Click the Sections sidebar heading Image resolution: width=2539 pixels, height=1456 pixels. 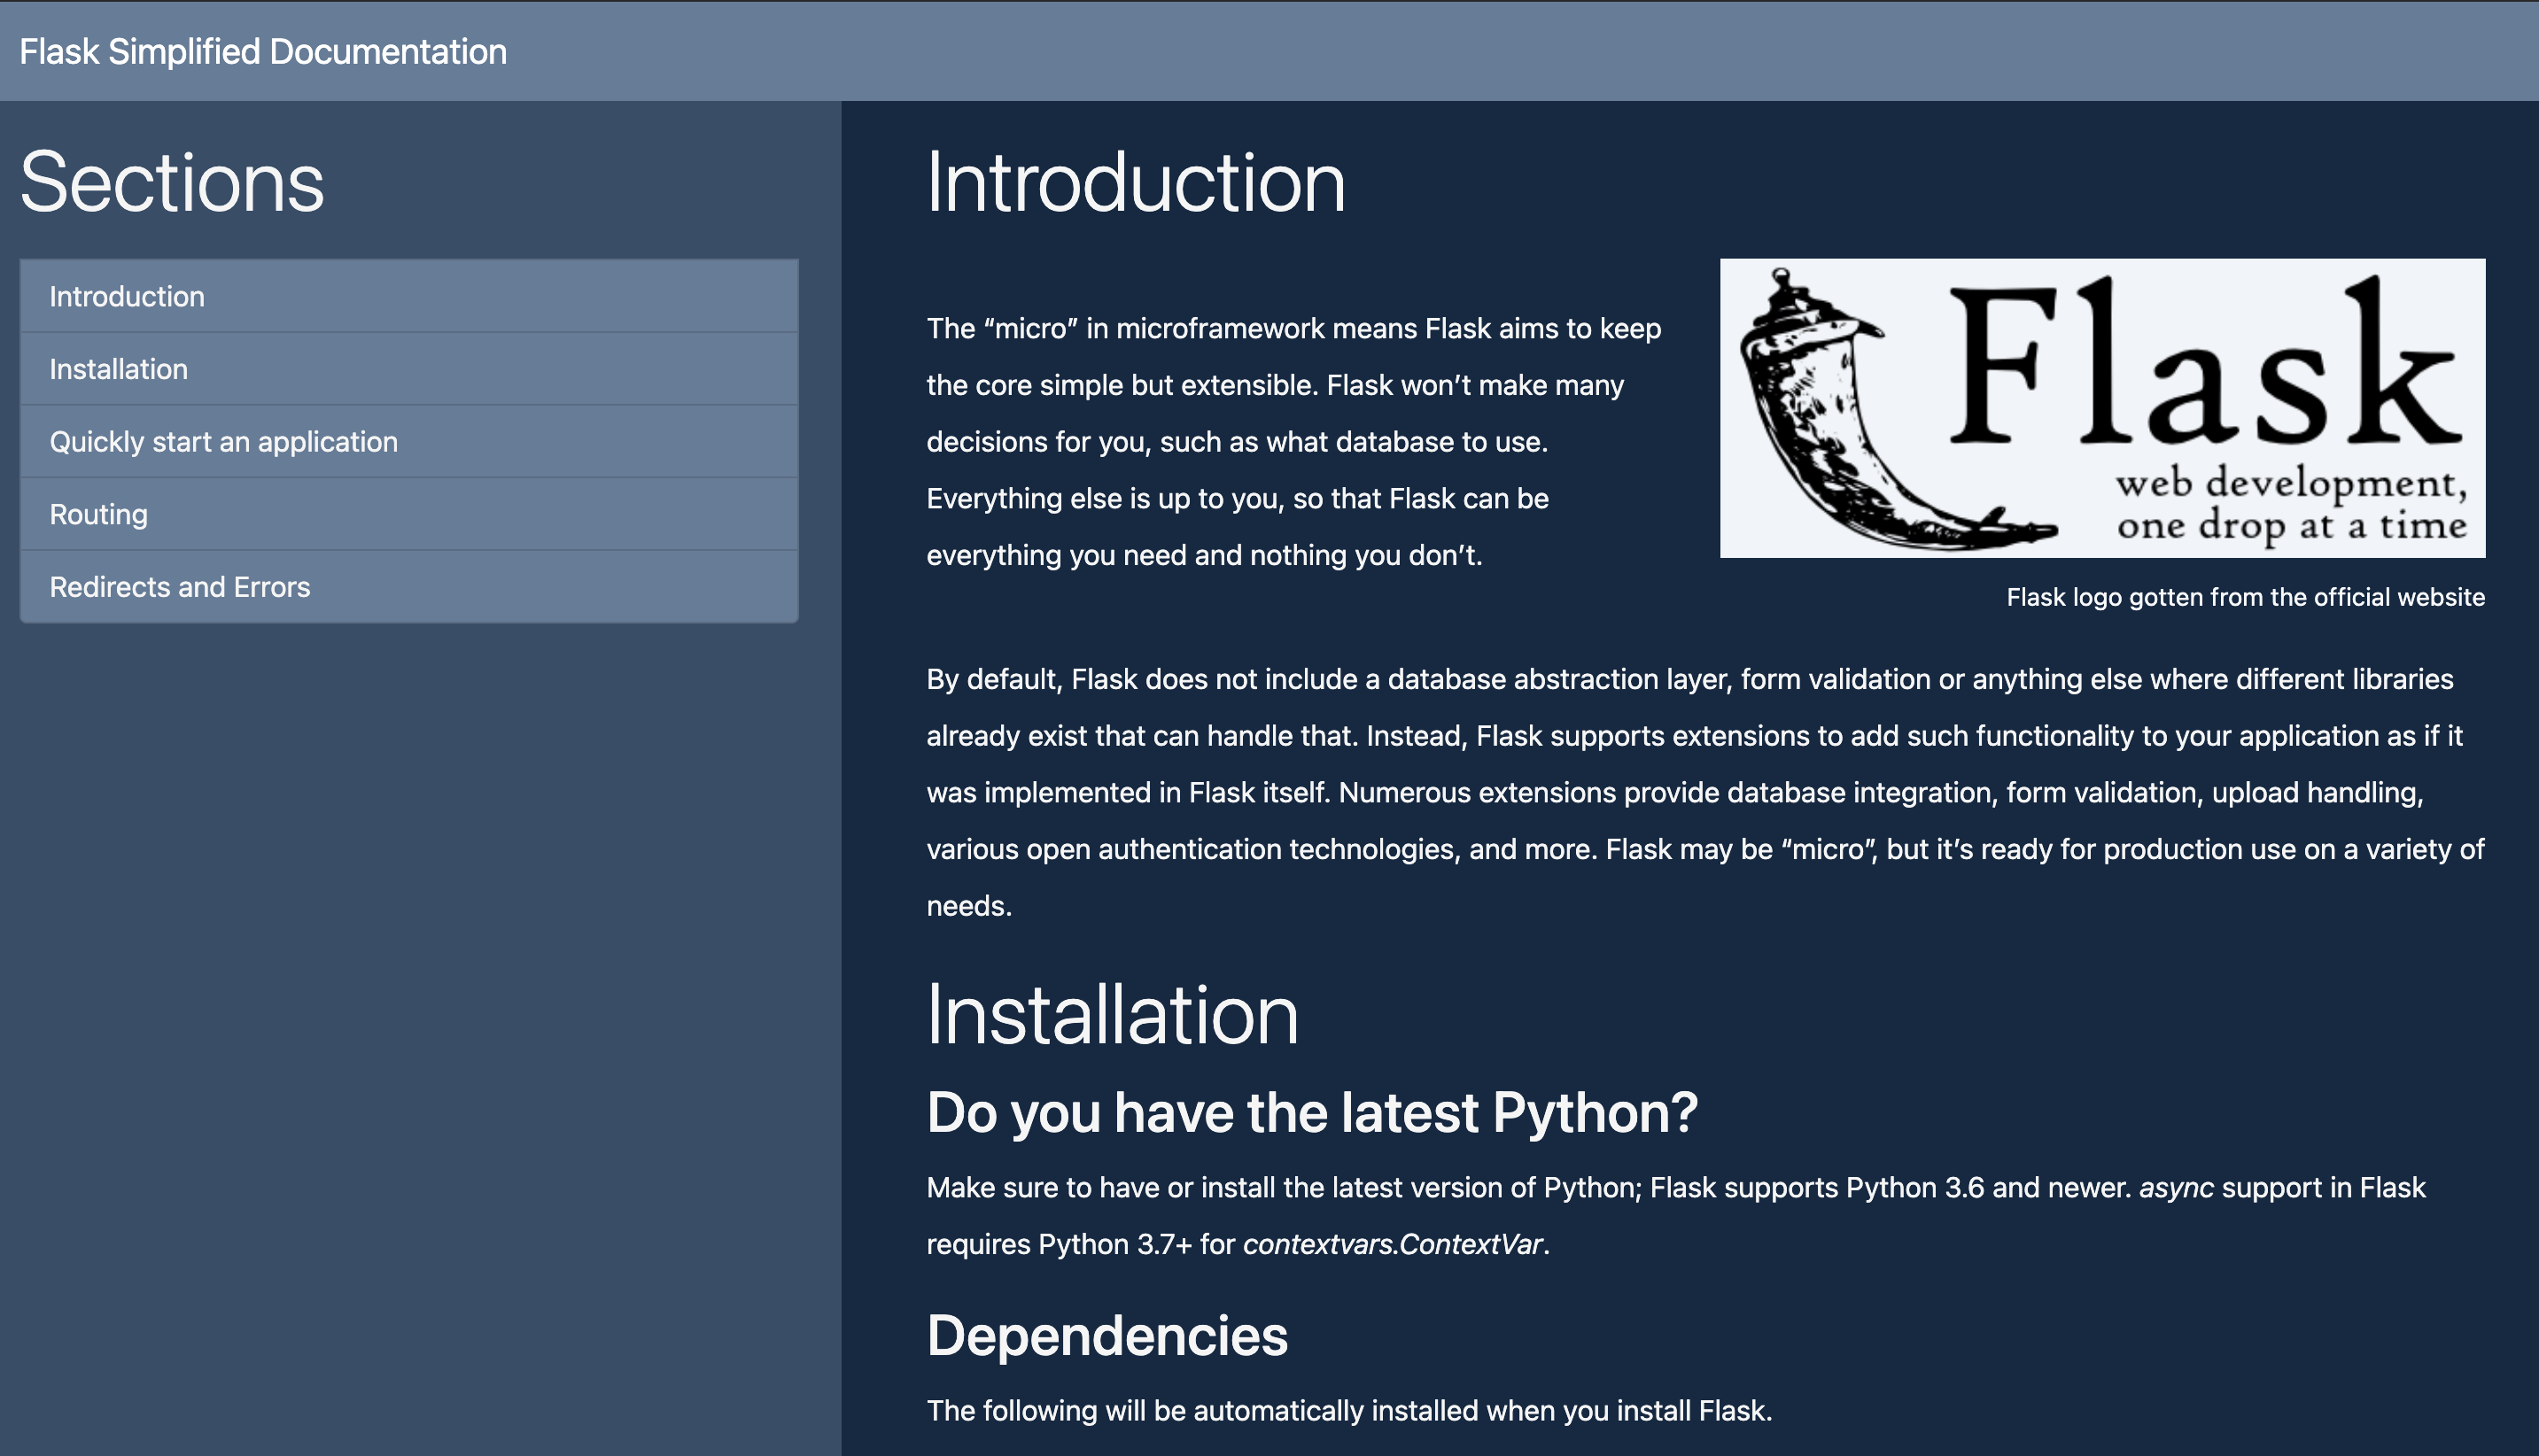172,182
